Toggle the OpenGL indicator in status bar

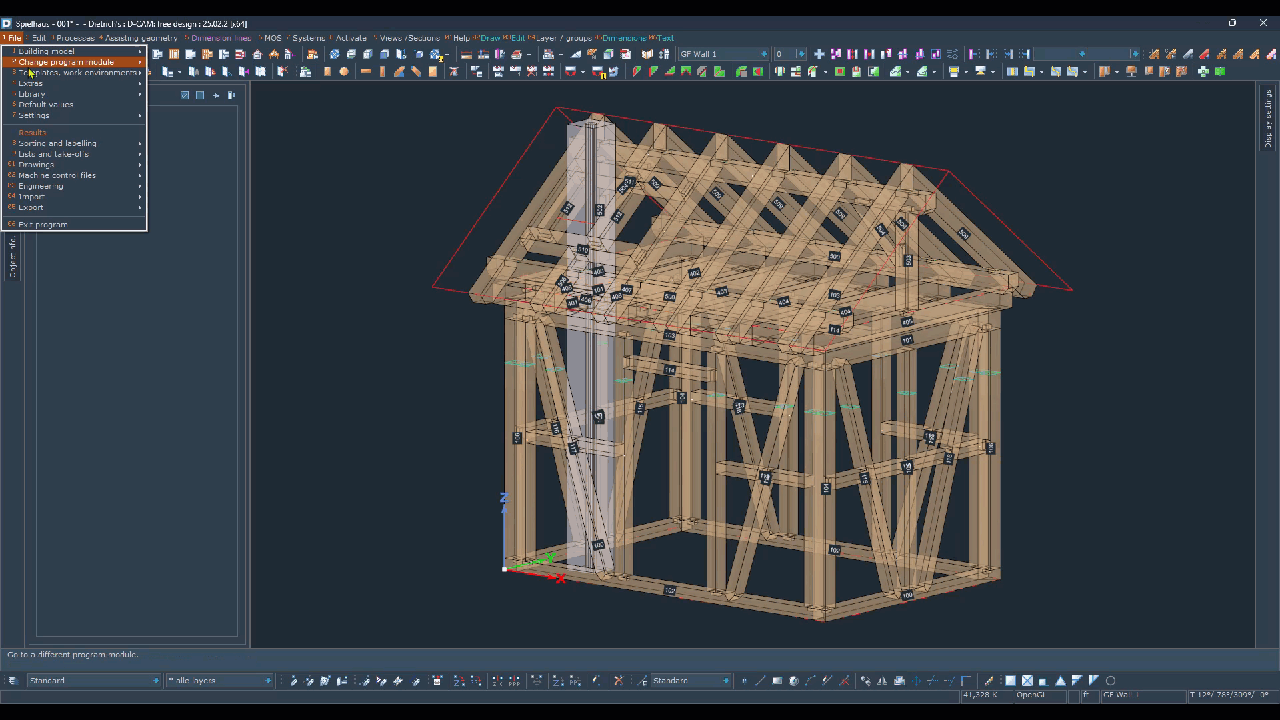tap(1030, 694)
